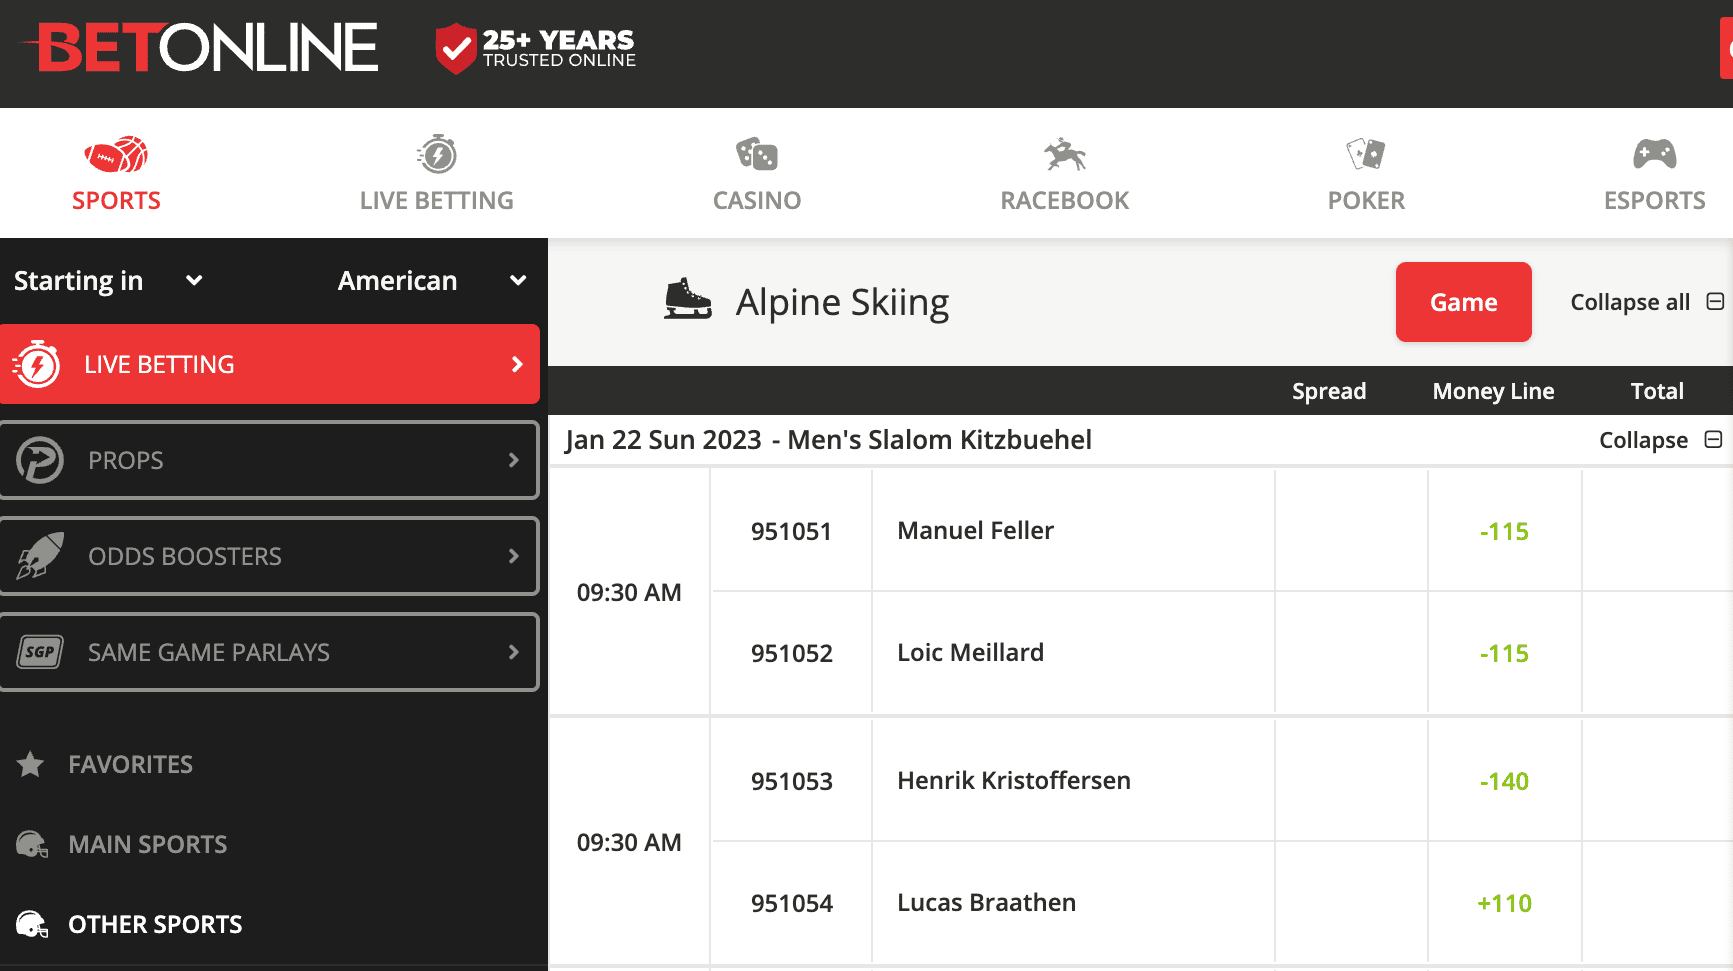Click the Other Sports helmet icon

point(32,925)
